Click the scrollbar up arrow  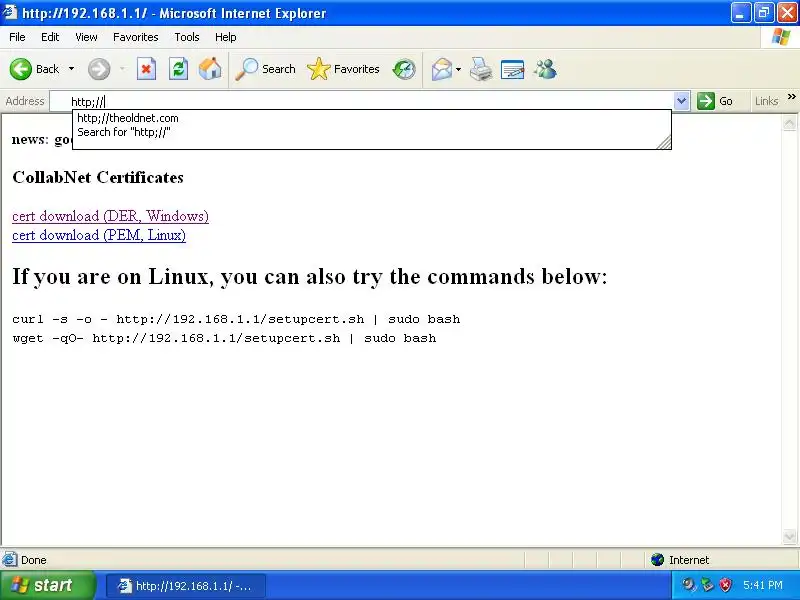point(789,123)
